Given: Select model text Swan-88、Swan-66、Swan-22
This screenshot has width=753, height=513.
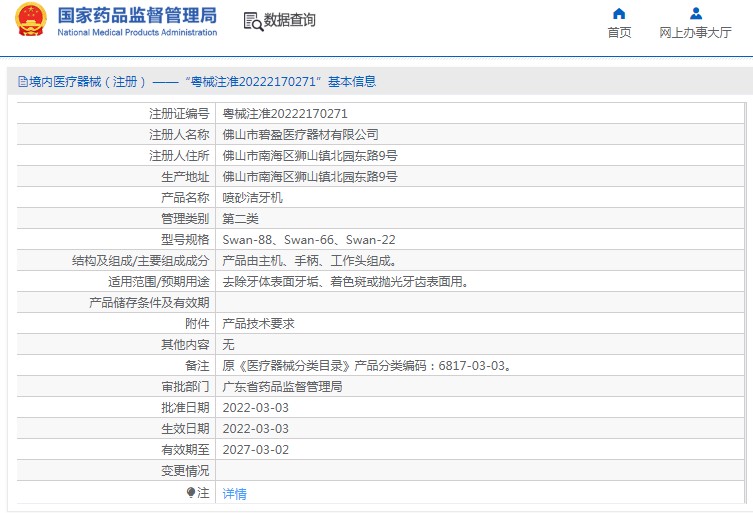Looking at the screenshot, I should pos(309,240).
